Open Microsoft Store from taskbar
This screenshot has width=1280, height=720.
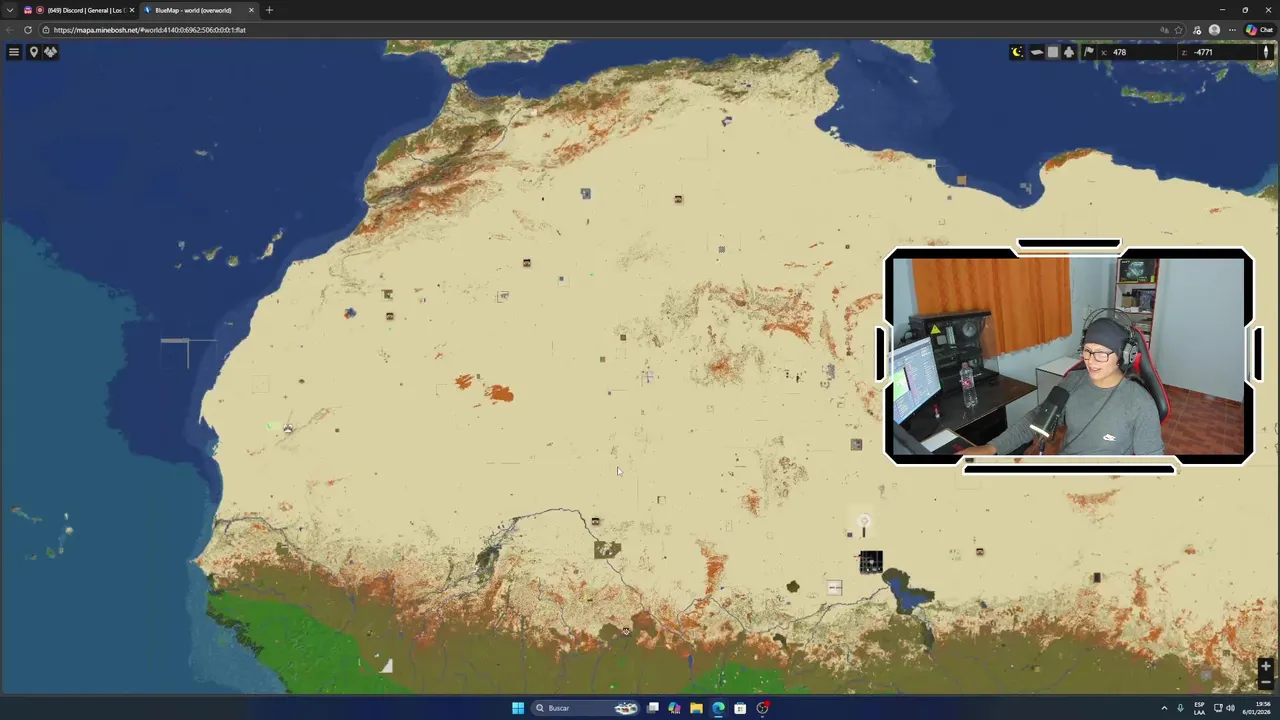pos(740,708)
